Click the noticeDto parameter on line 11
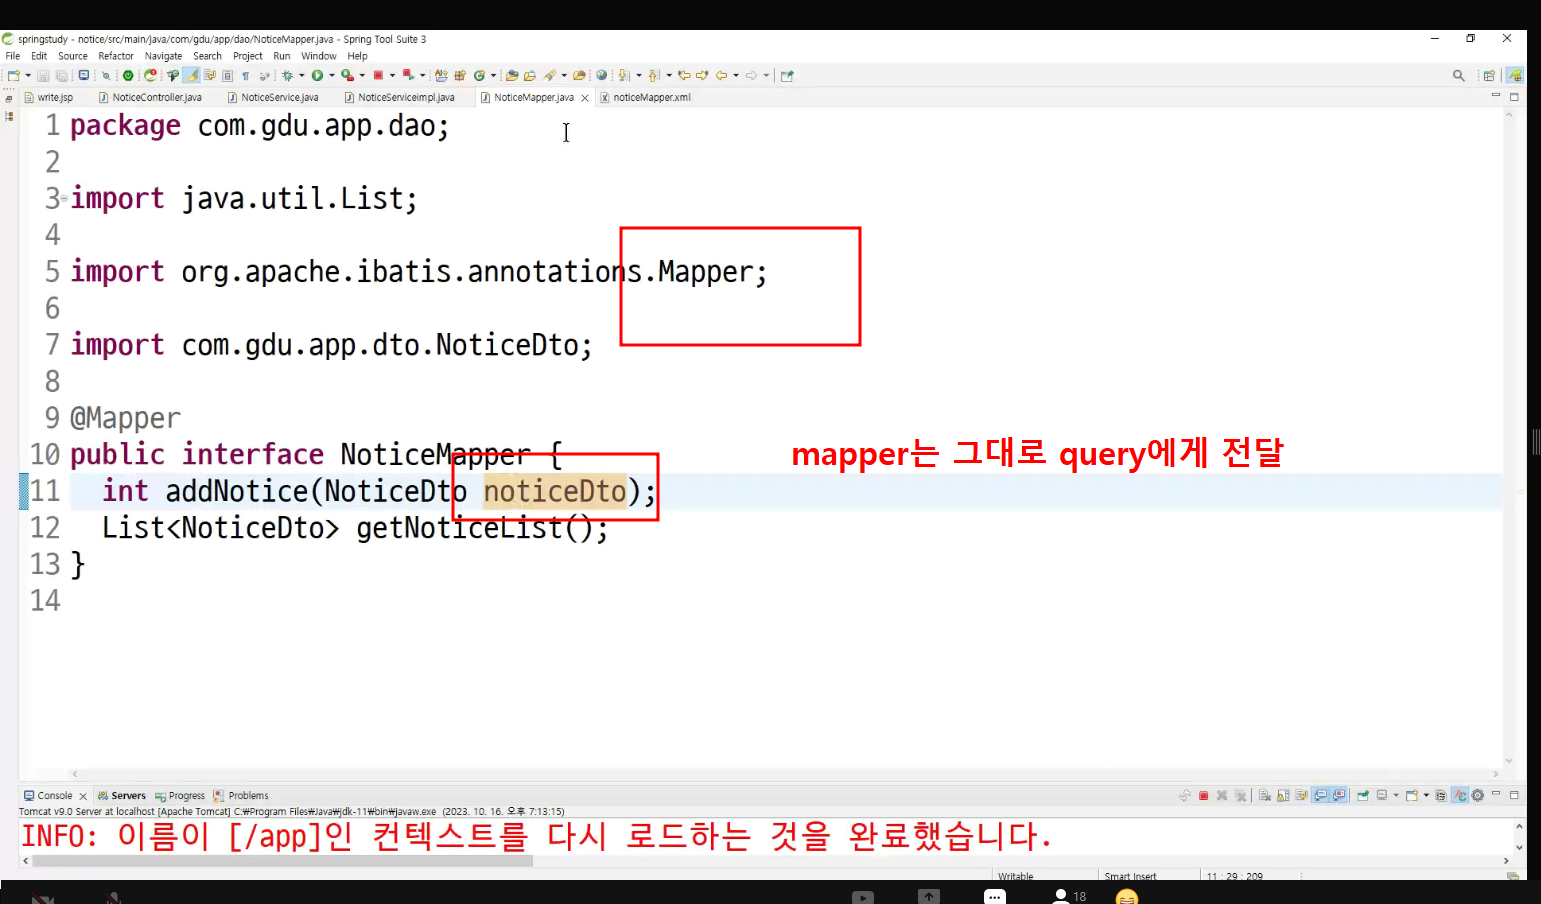Image resolution: width=1541 pixels, height=904 pixels. [x=555, y=491]
